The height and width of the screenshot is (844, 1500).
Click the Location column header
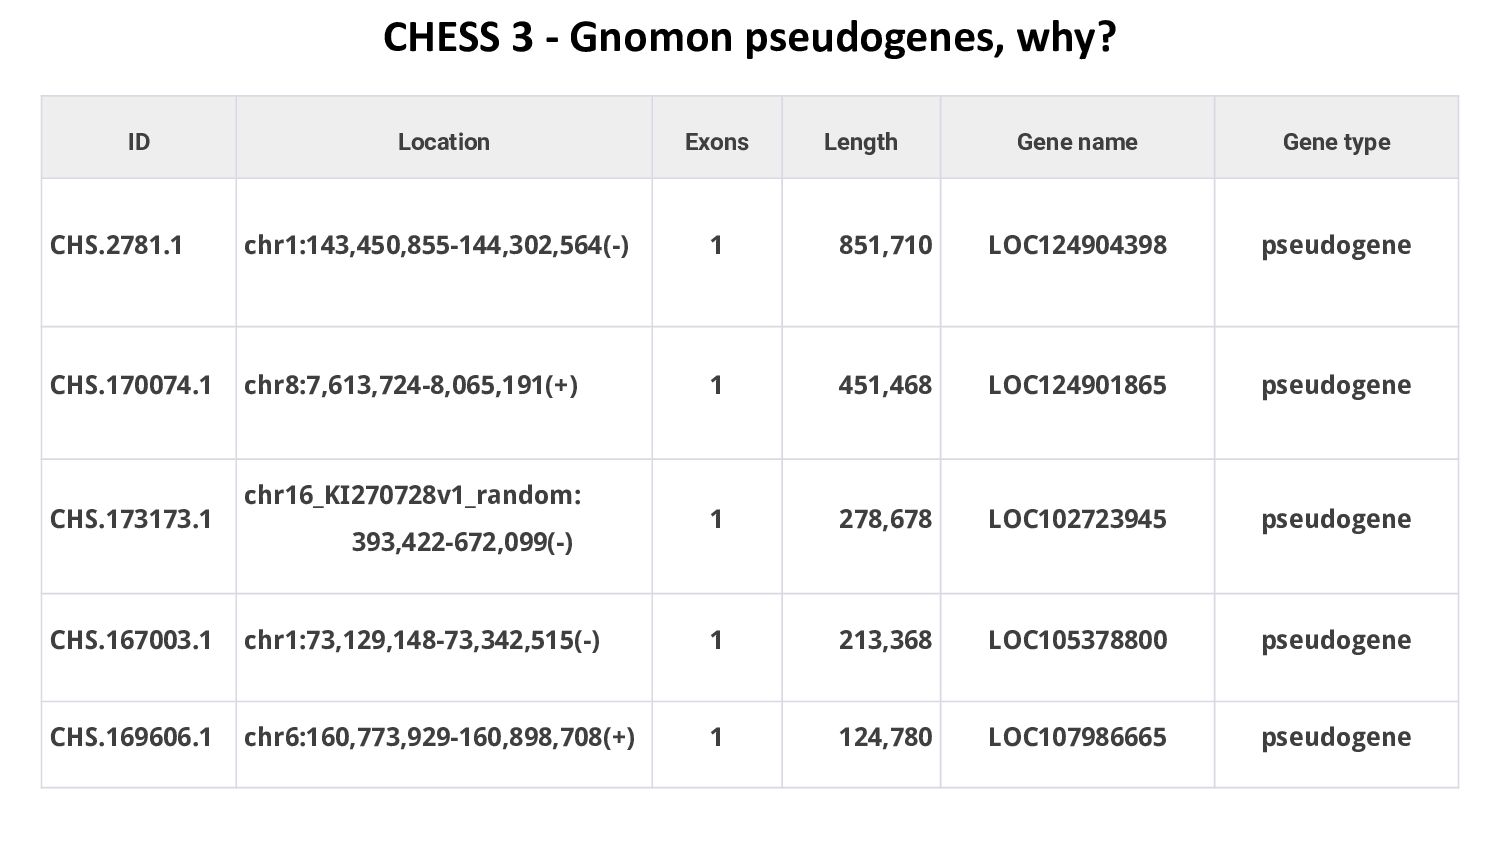pyautogui.click(x=444, y=142)
